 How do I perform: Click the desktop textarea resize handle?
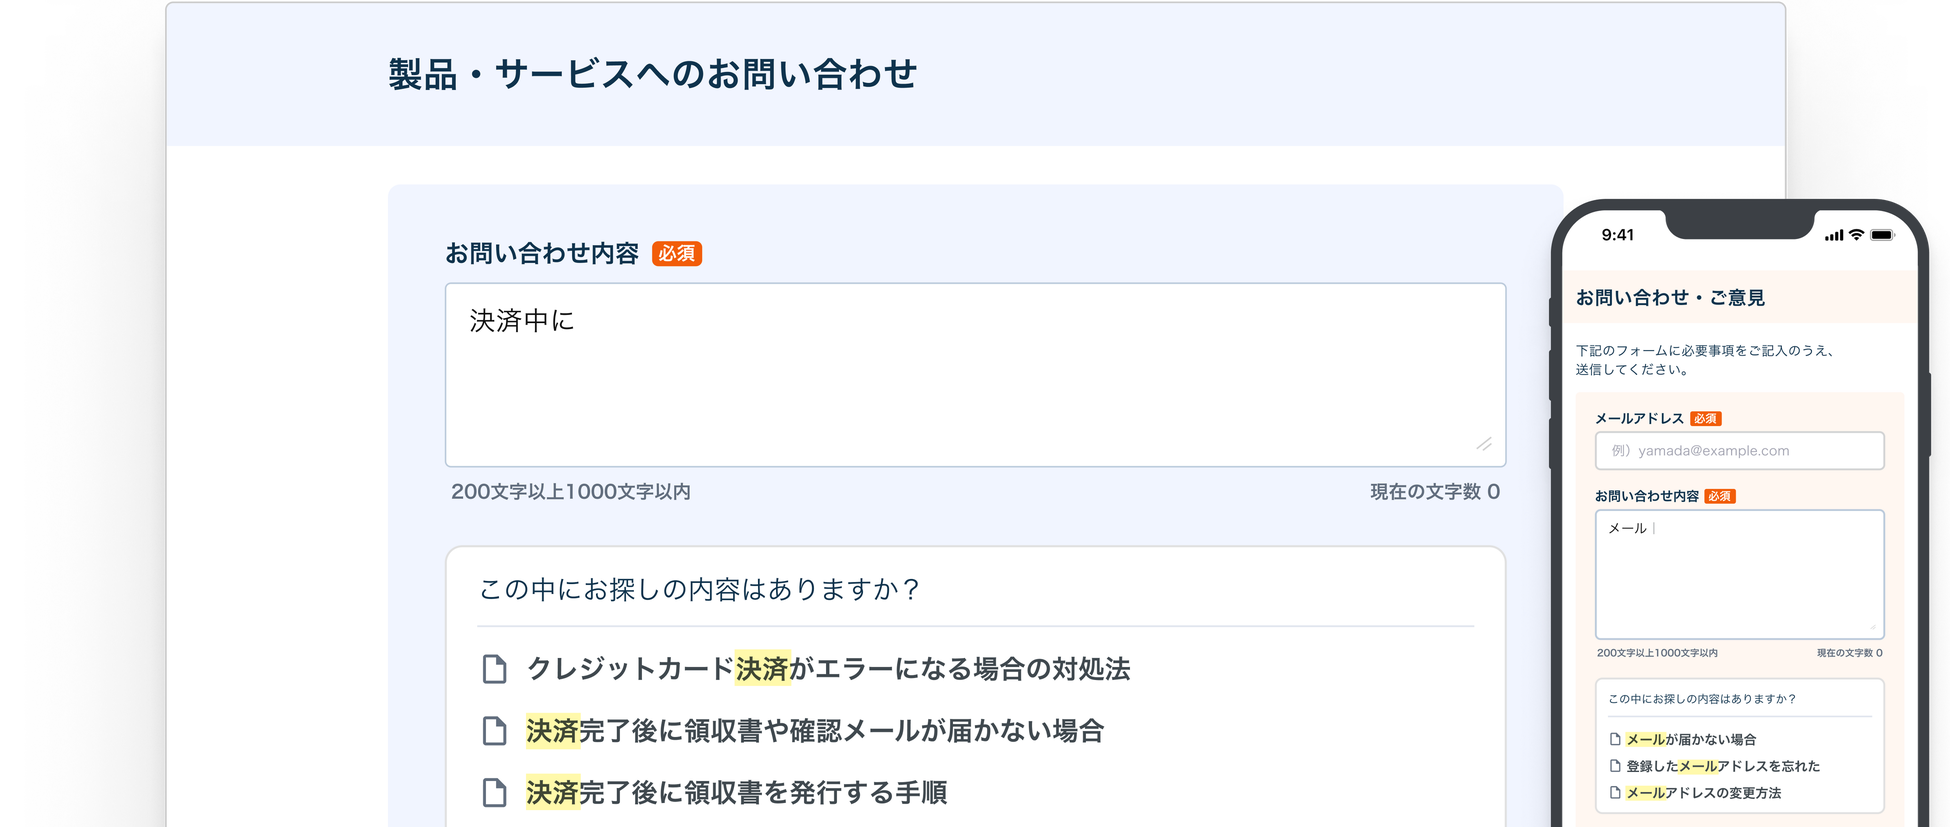1484,444
